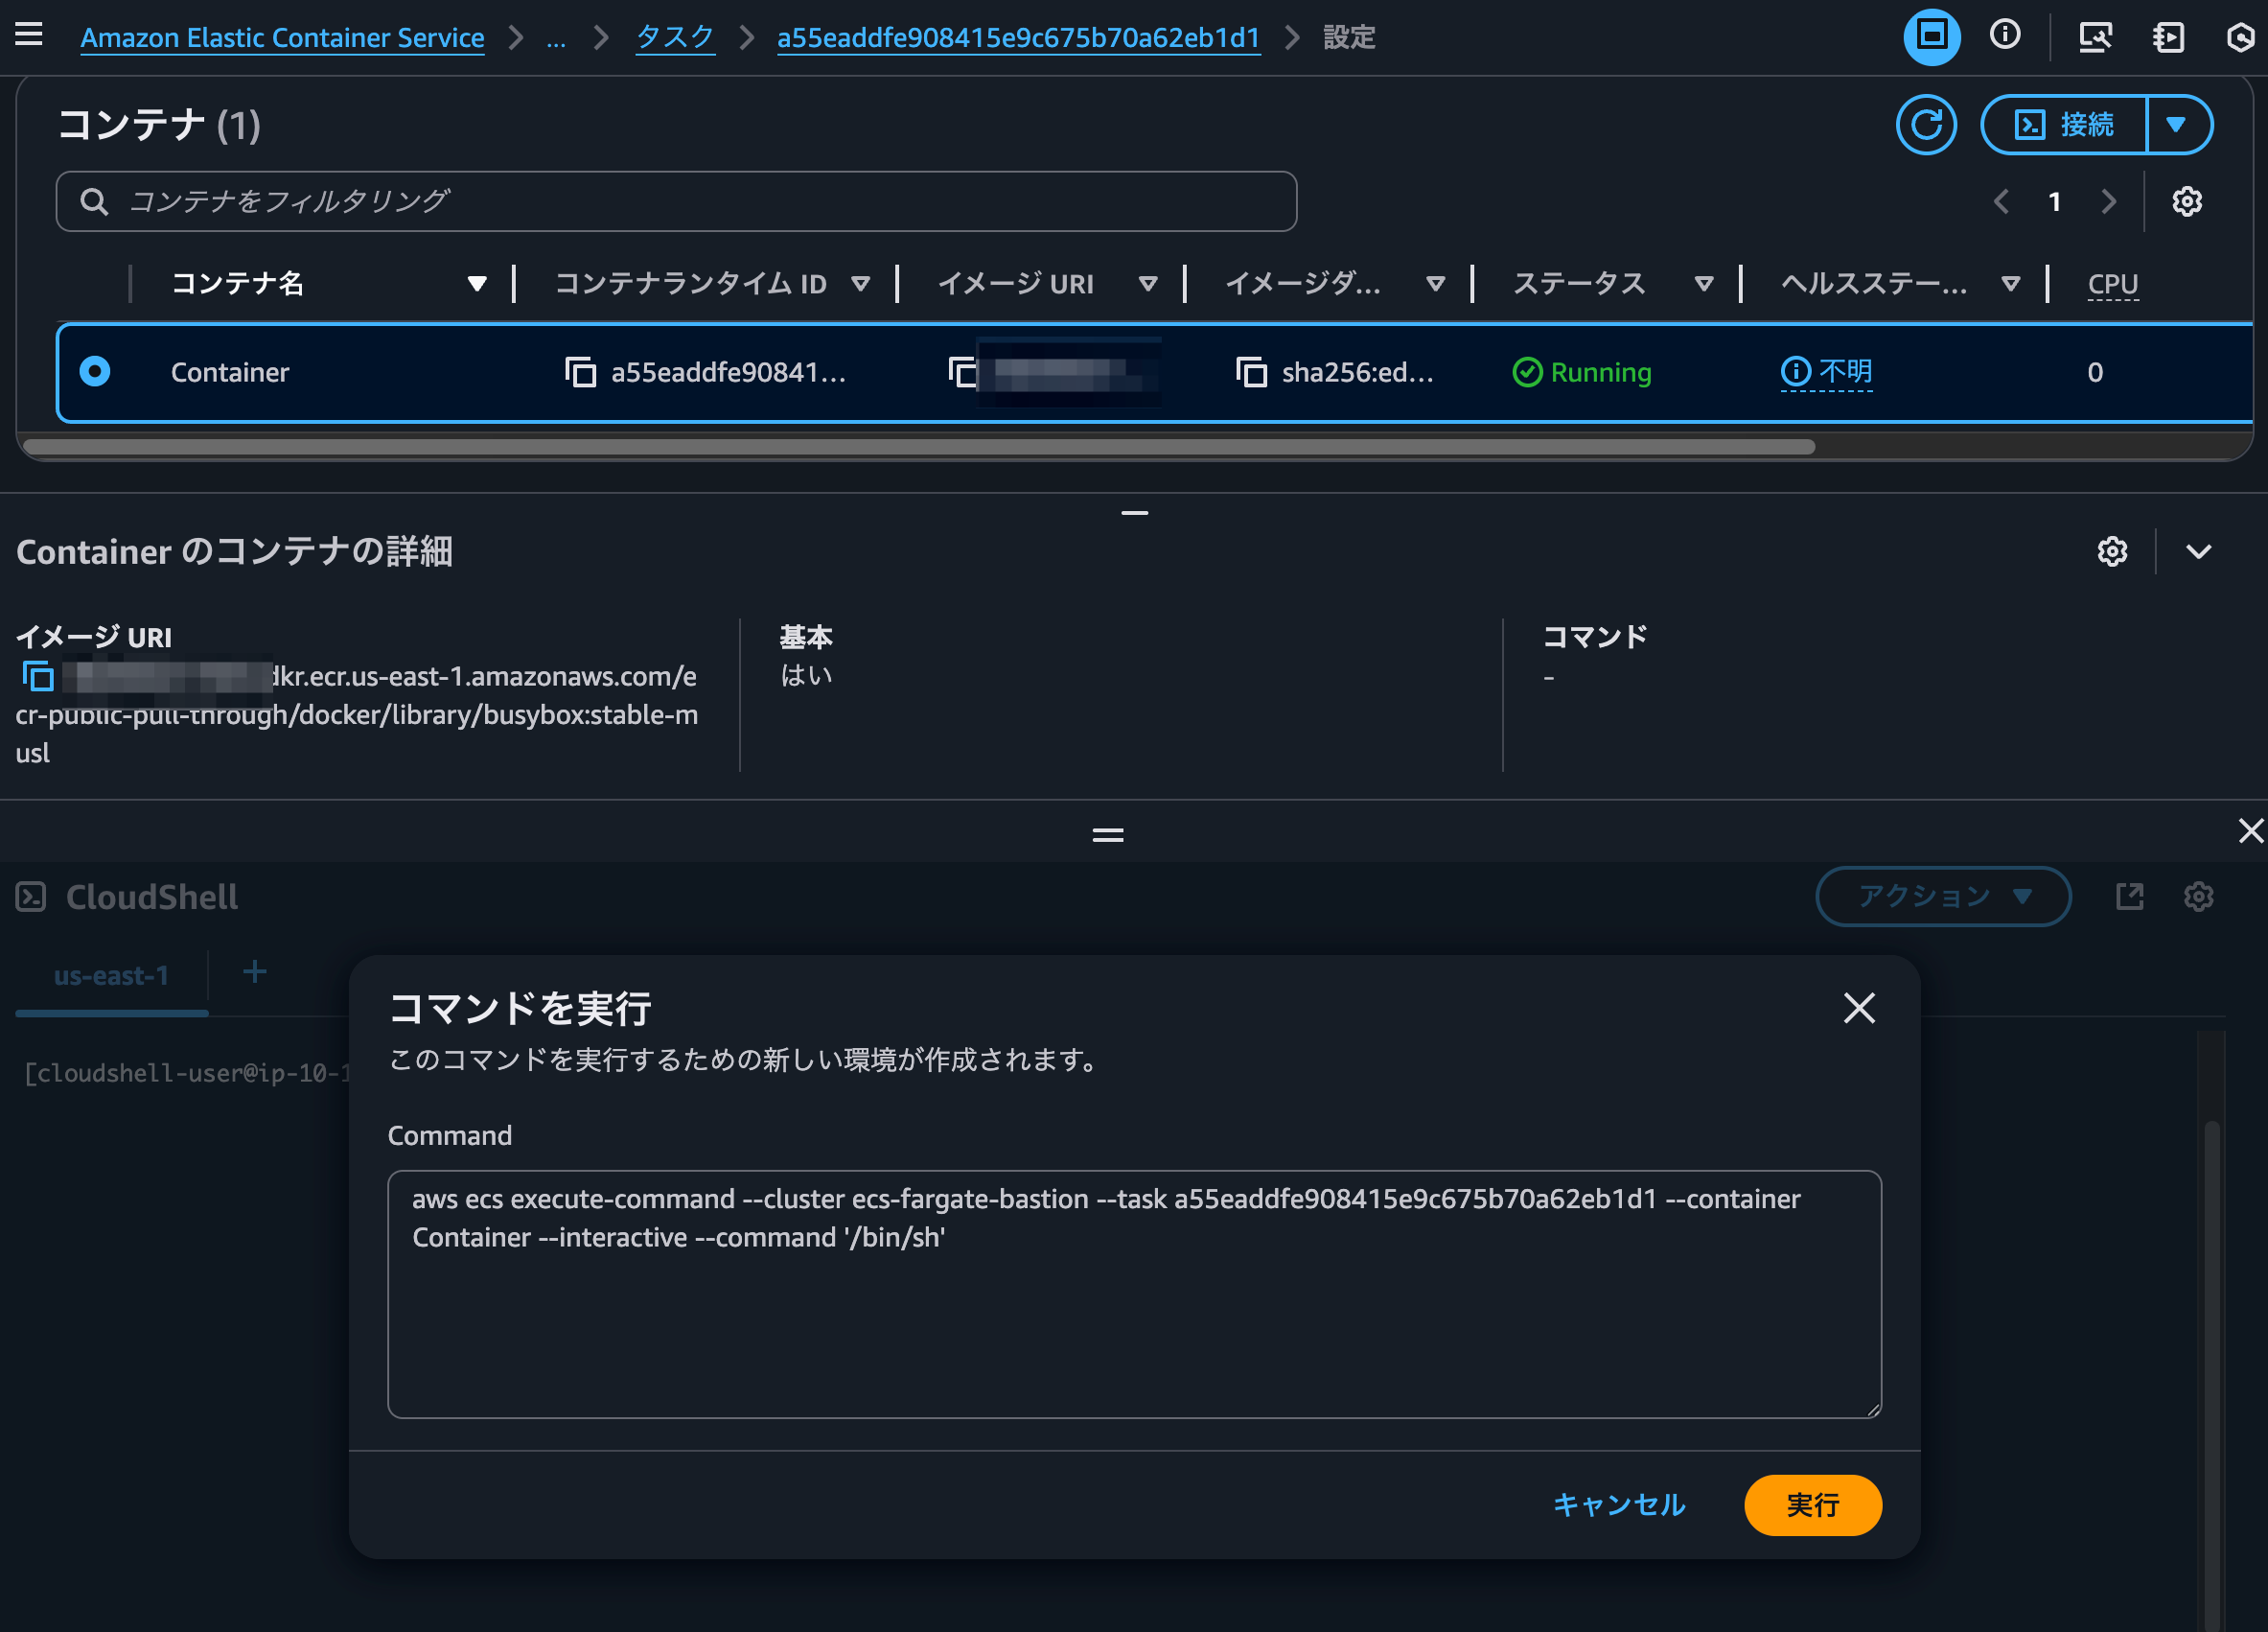
Task: Click the Container name cell
Action: pos(230,372)
